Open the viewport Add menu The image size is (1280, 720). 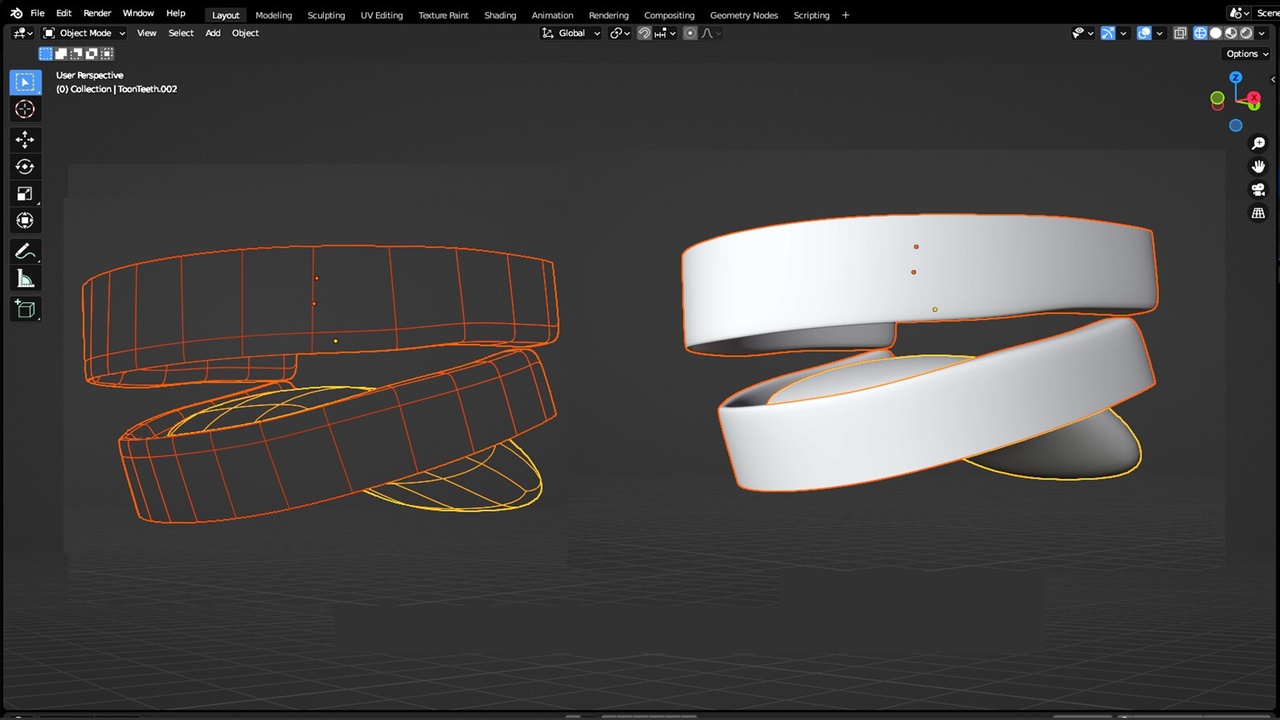click(x=213, y=33)
